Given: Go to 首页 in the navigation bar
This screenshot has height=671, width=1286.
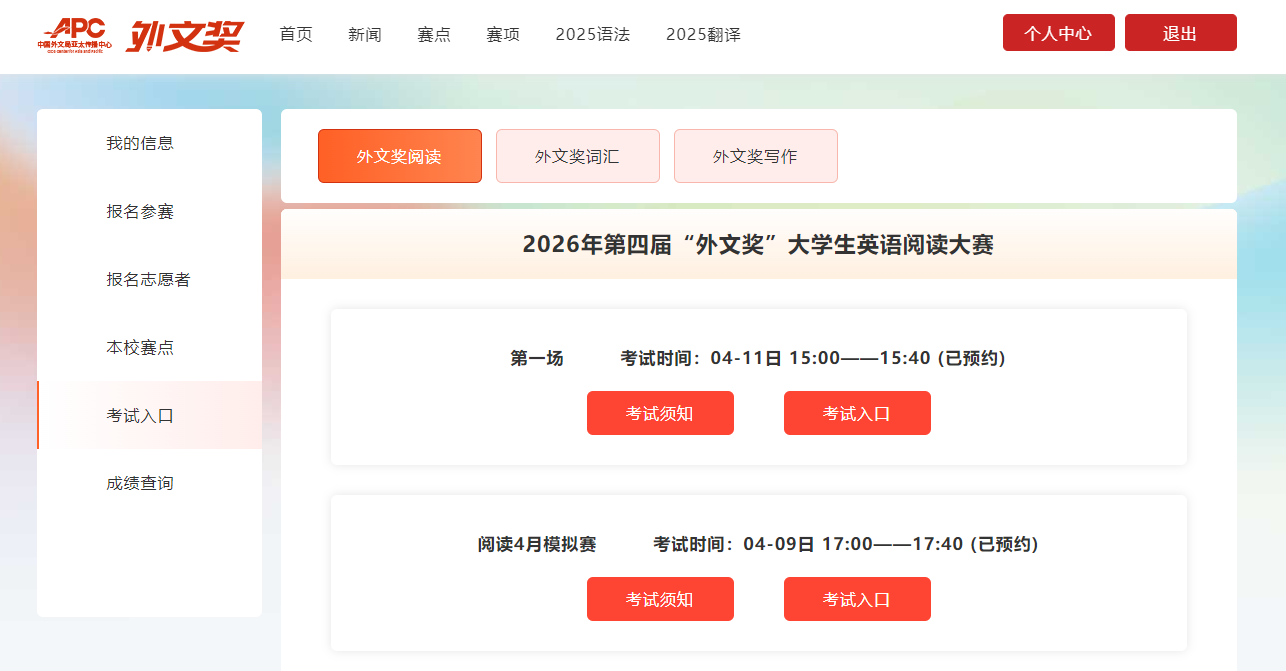Looking at the screenshot, I should [x=296, y=34].
